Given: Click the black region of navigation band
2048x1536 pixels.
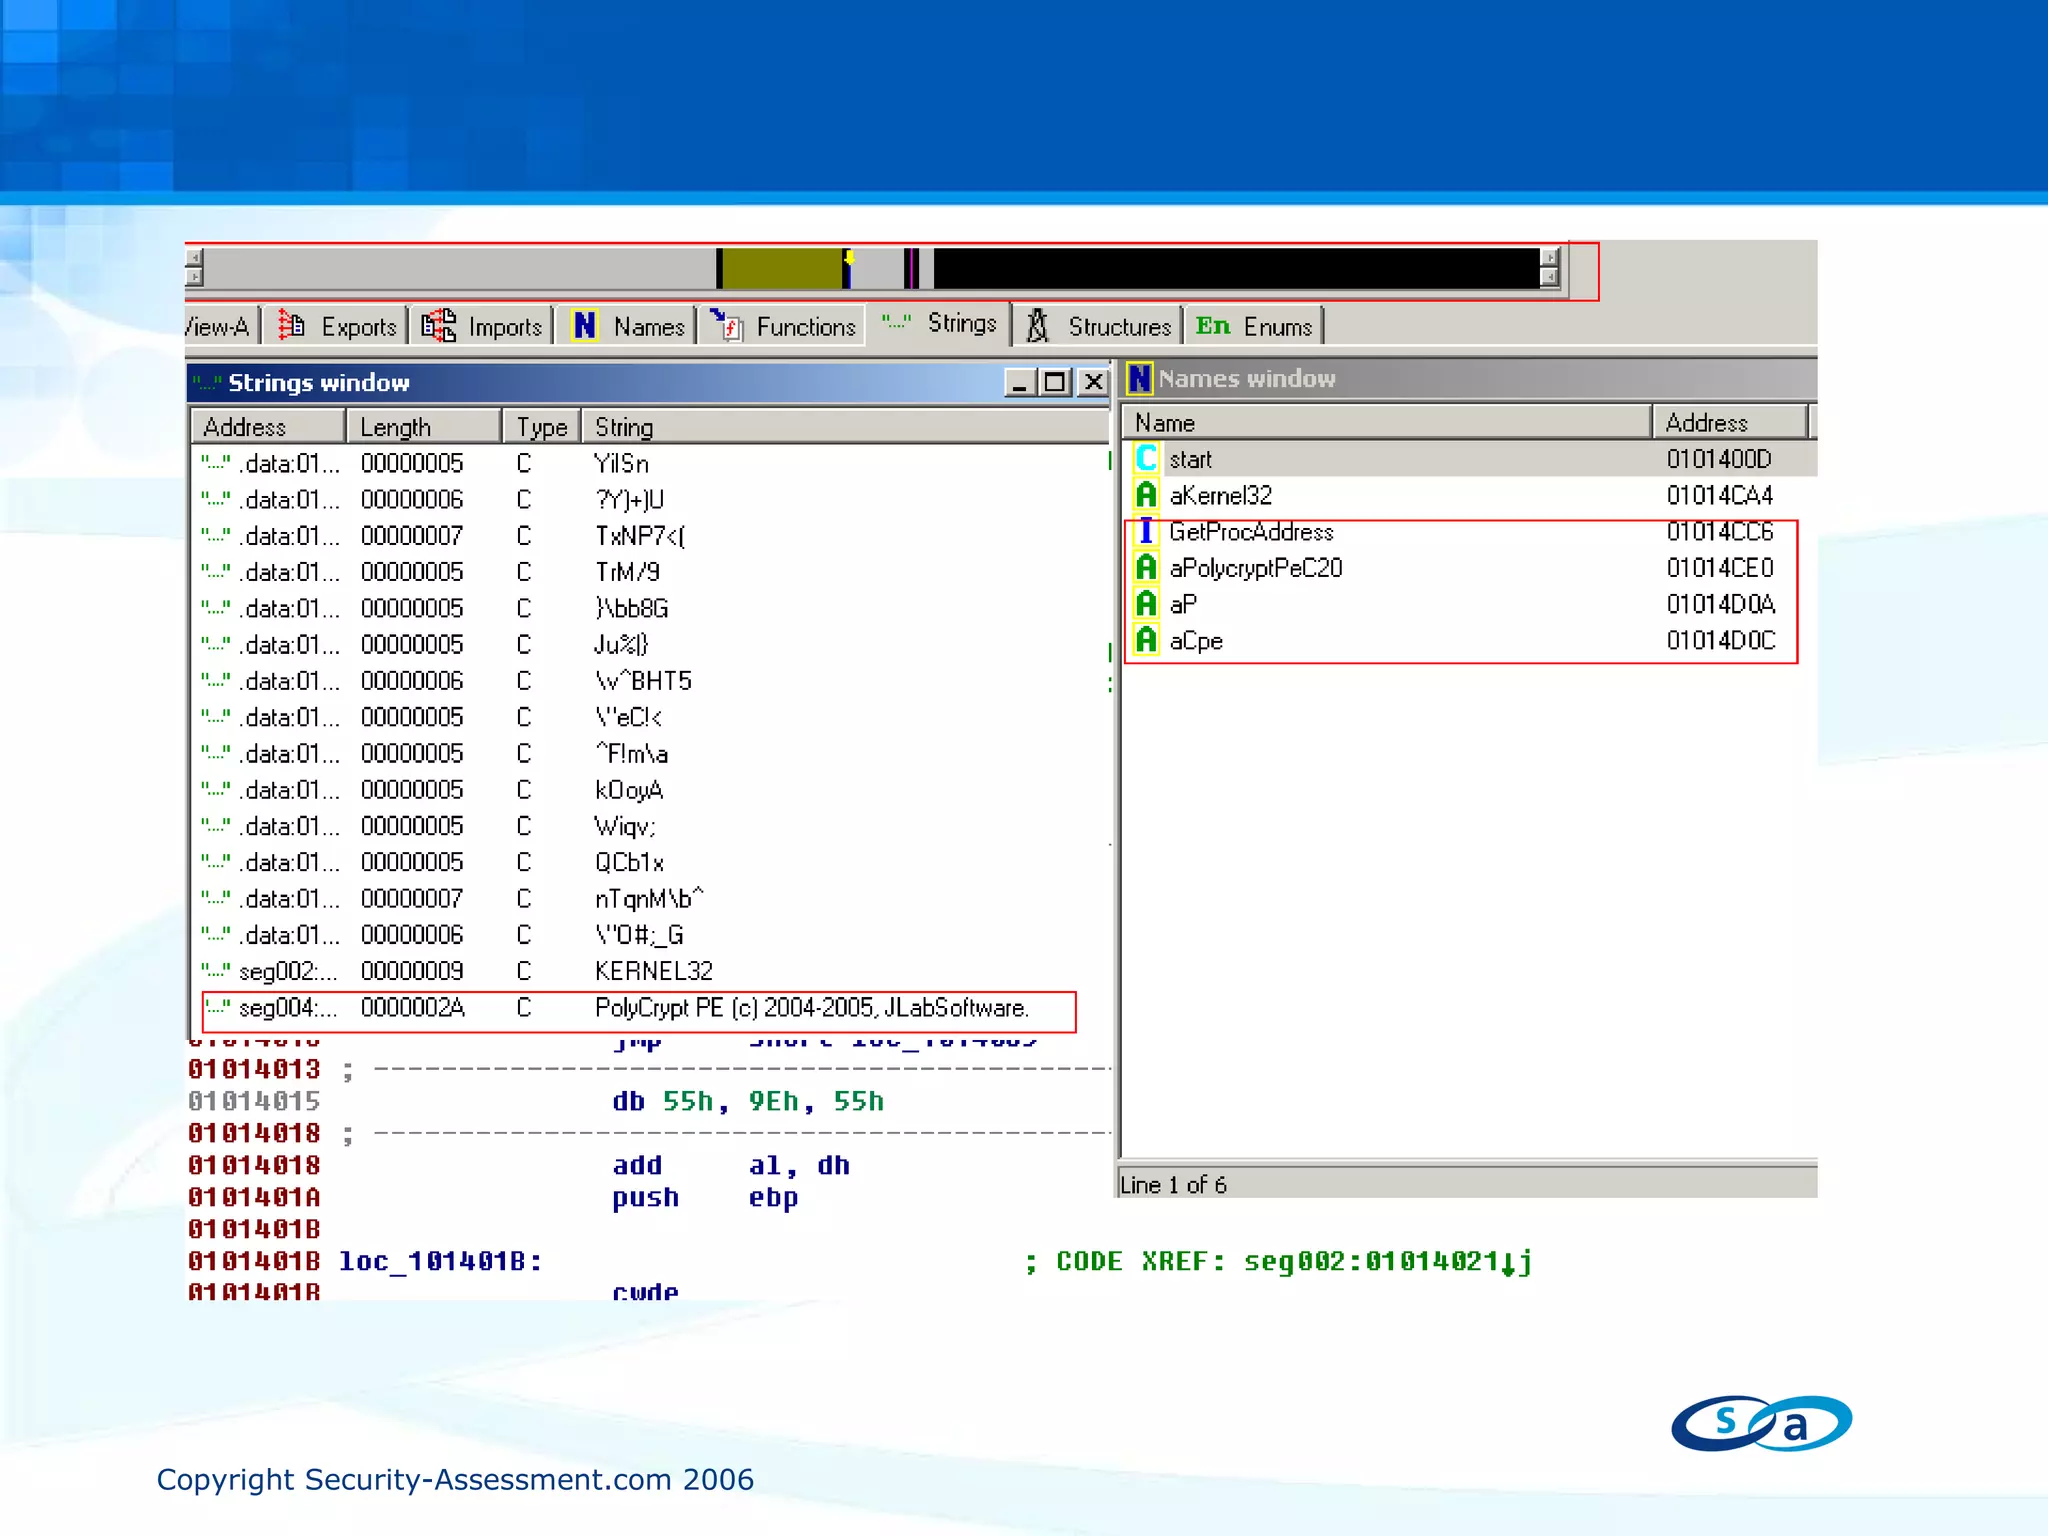Looking at the screenshot, I should tap(1235, 269).
